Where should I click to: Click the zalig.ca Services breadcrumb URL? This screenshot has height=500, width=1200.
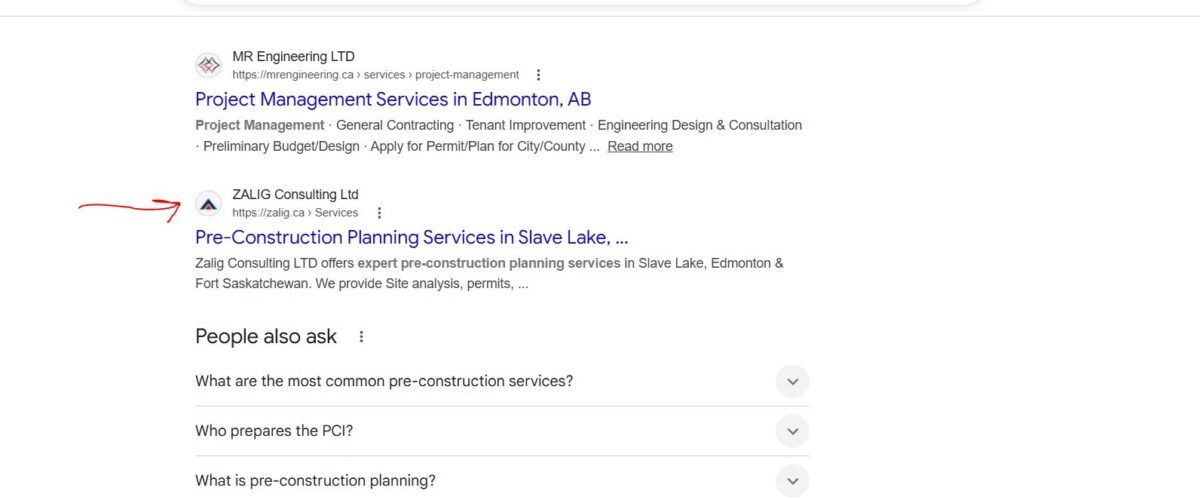(295, 213)
